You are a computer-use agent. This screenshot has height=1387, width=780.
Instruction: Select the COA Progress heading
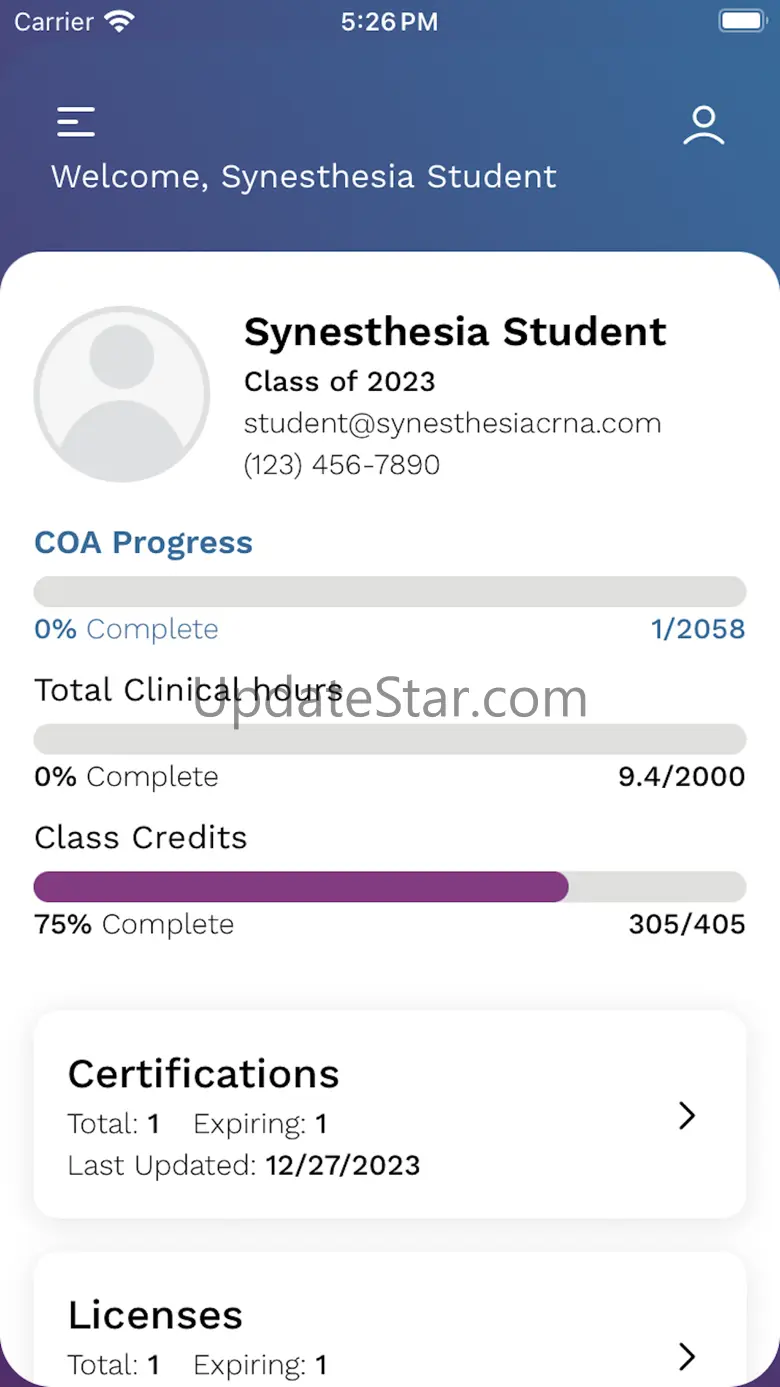(143, 542)
